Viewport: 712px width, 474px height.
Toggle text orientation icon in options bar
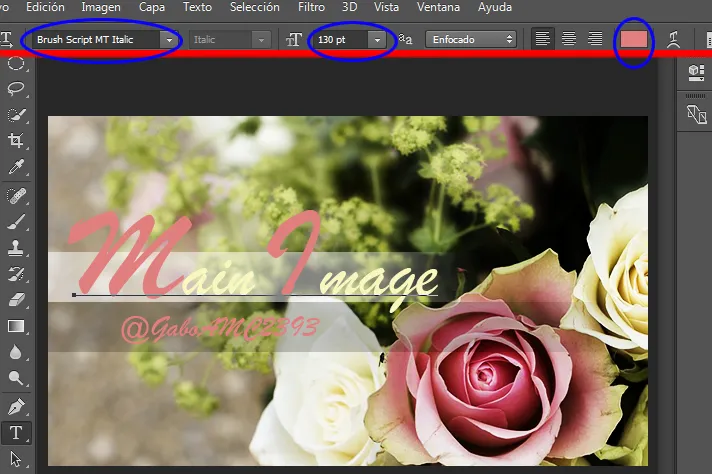[x=6, y=40]
